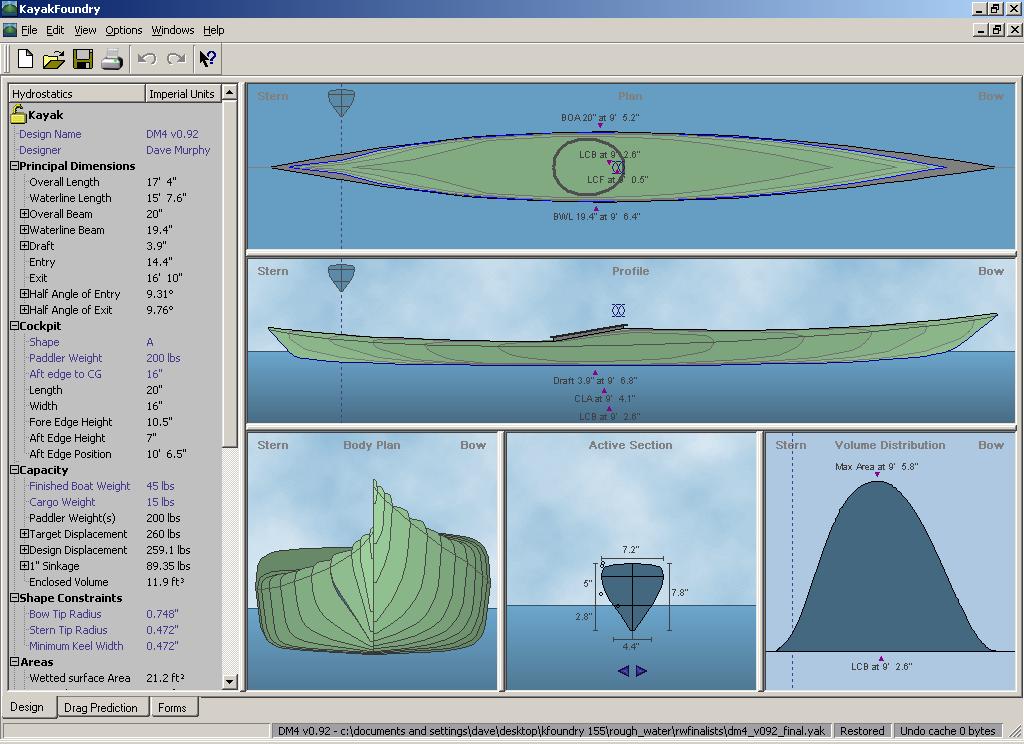Viewport: 1024px width, 744px height.
Task: Click the Undo cache status bar entry
Action: click(948, 731)
